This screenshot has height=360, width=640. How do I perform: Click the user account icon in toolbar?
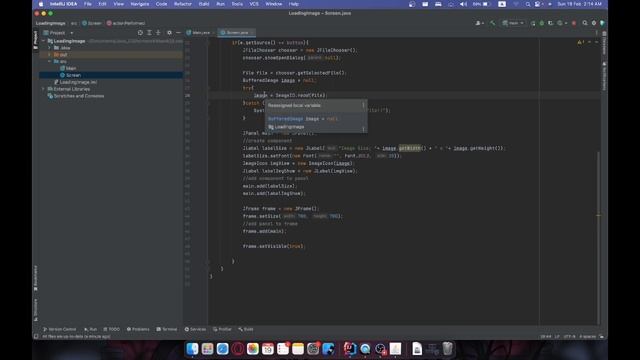(x=479, y=23)
